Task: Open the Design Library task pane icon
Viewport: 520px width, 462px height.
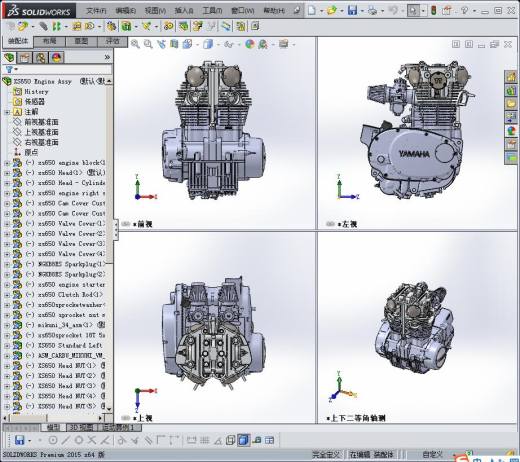Action: (x=511, y=90)
